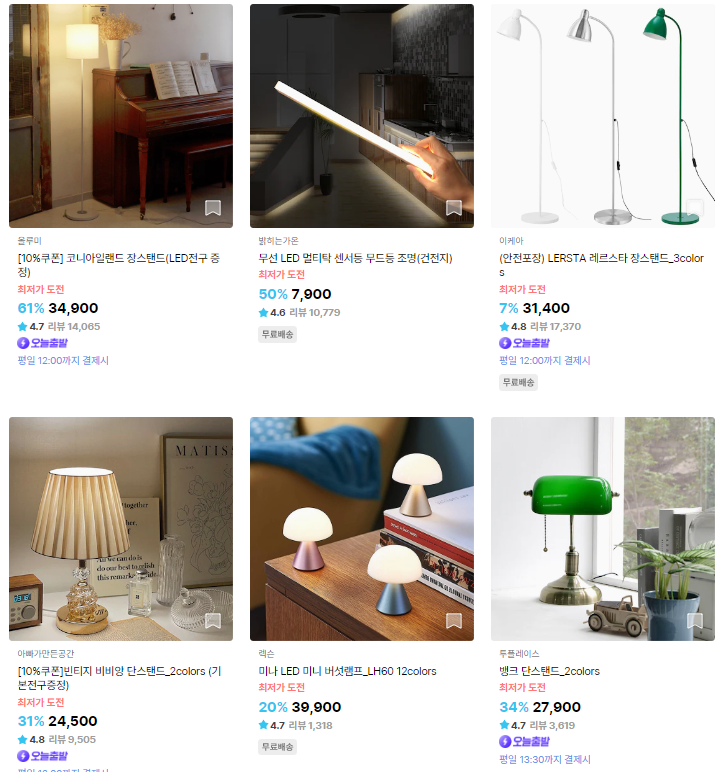The height and width of the screenshot is (772, 721).
Task: Open the three-color floor lamps image
Action: tap(602, 116)
